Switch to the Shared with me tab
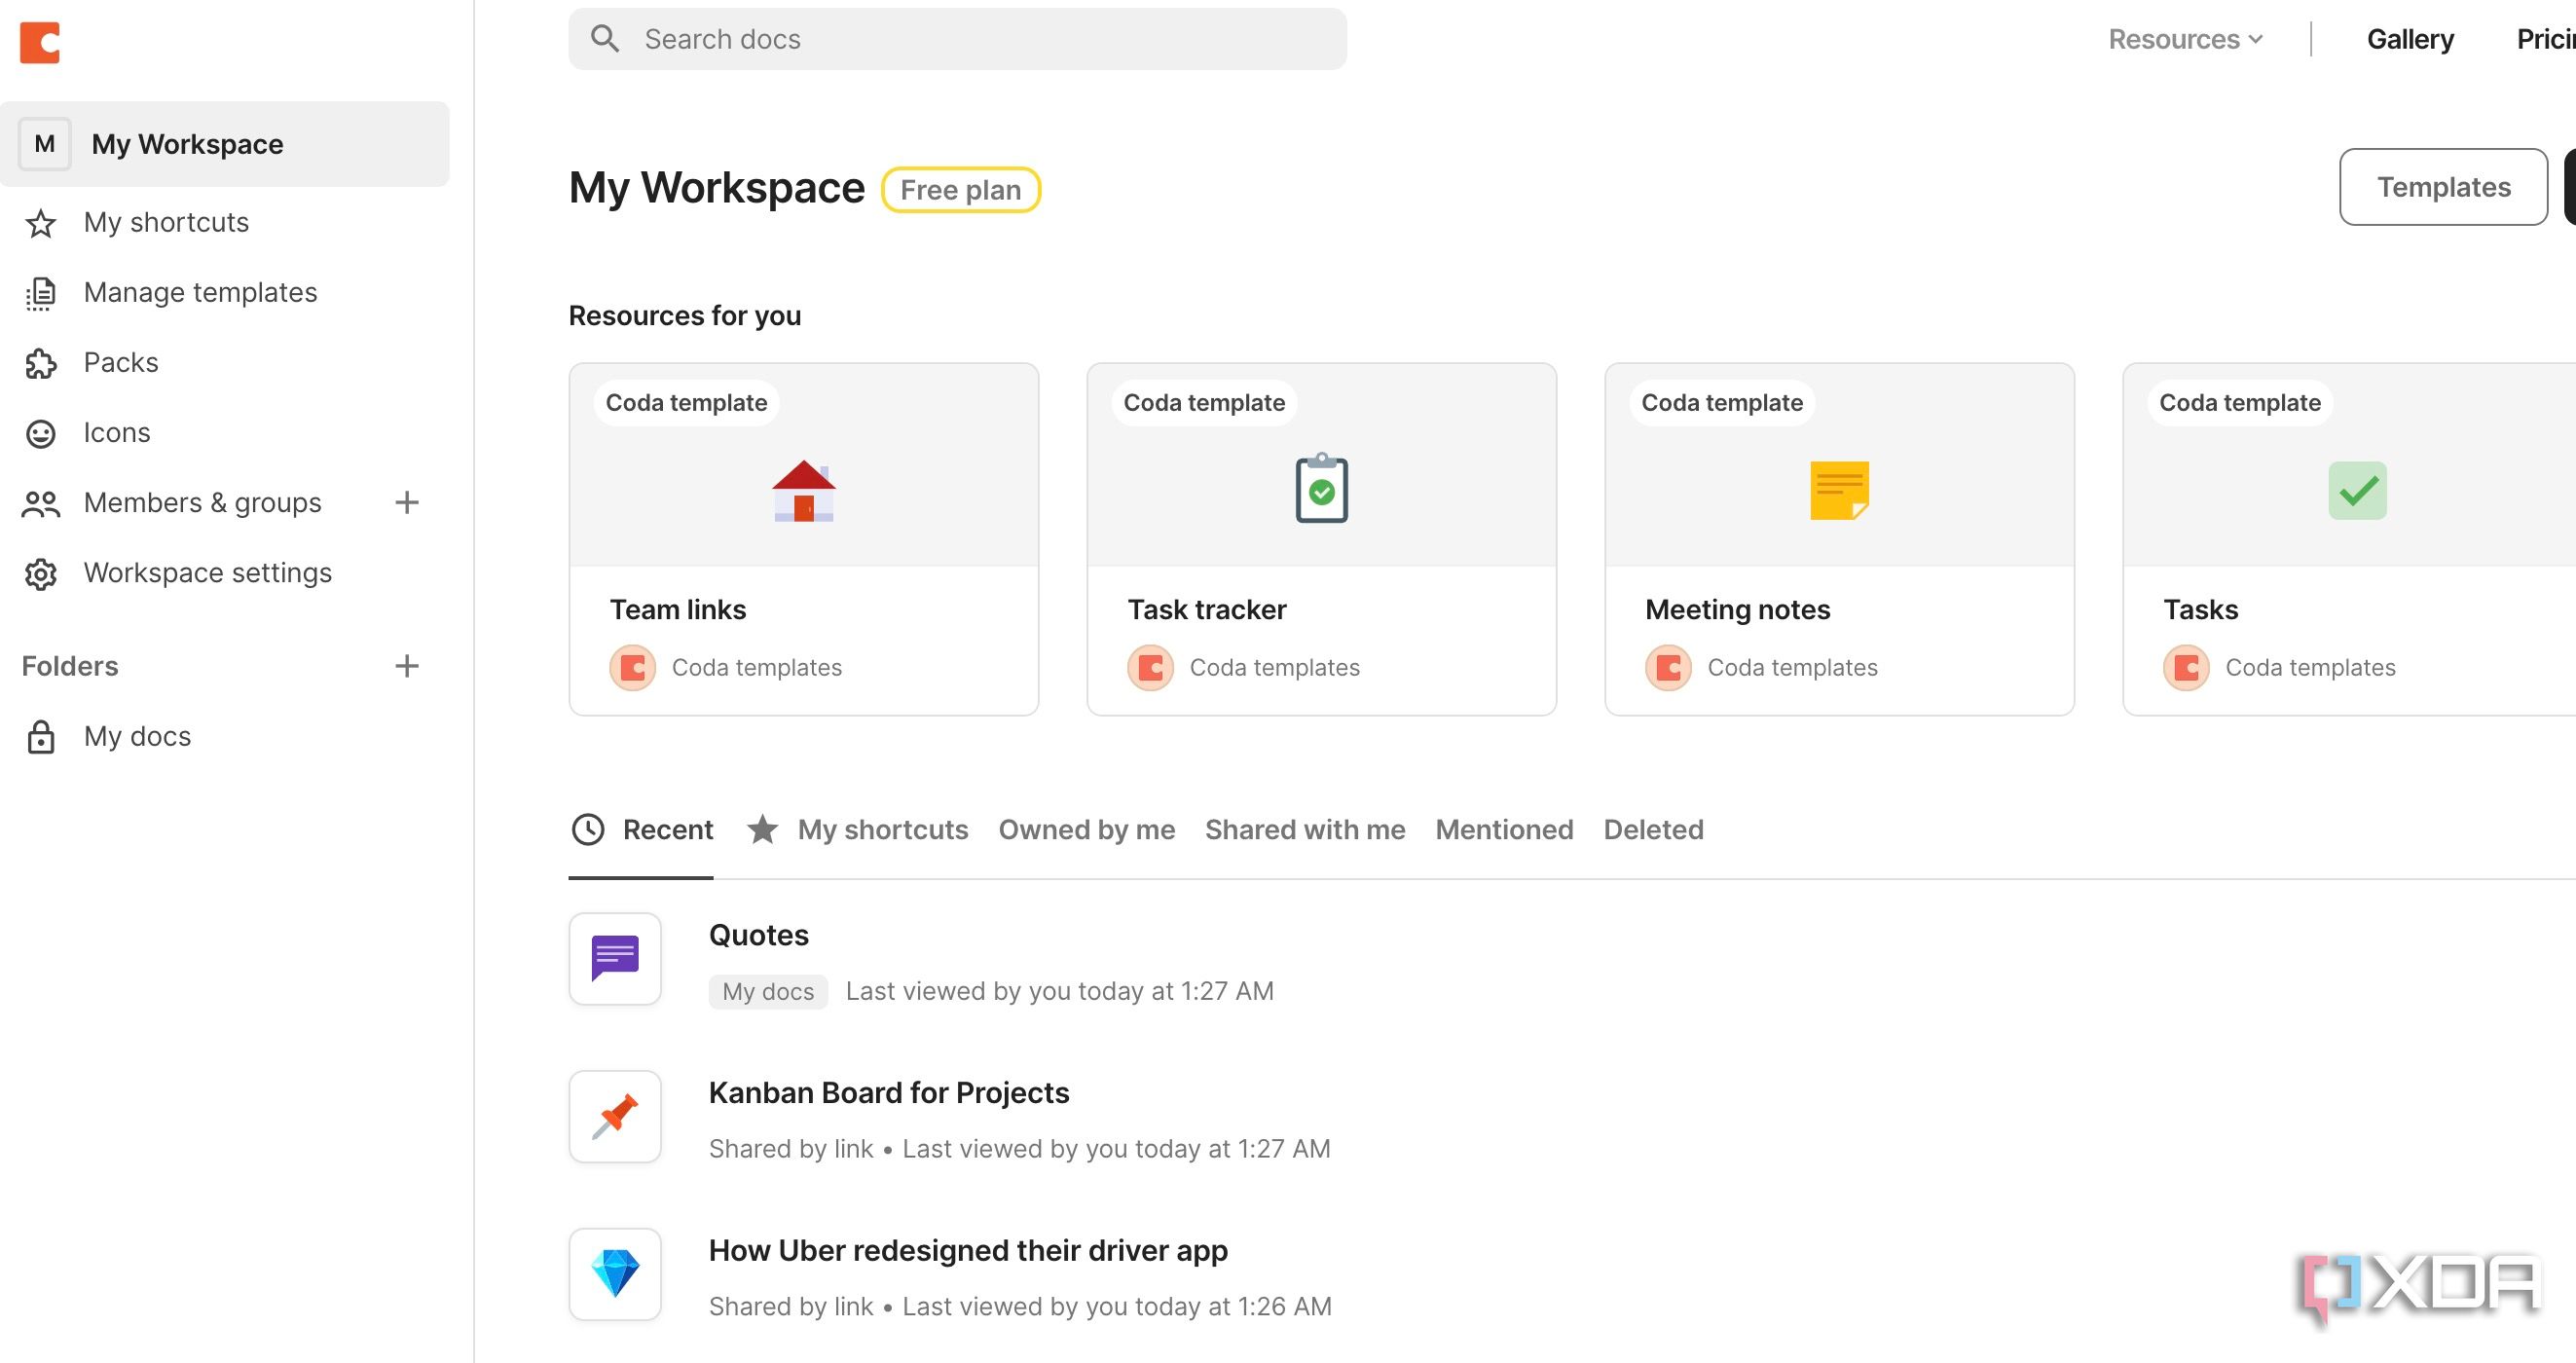The height and width of the screenshot is (1363, 2576). (1305, 830)
